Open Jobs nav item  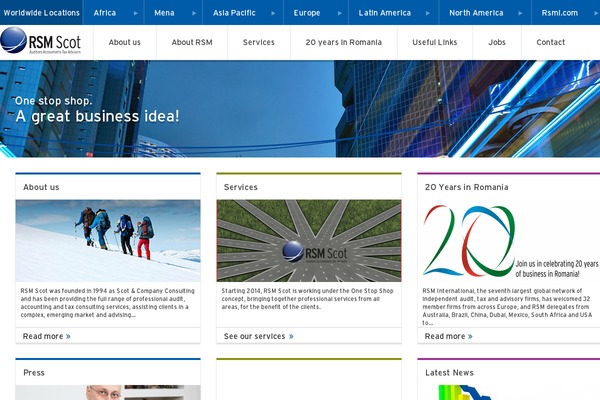497,42
